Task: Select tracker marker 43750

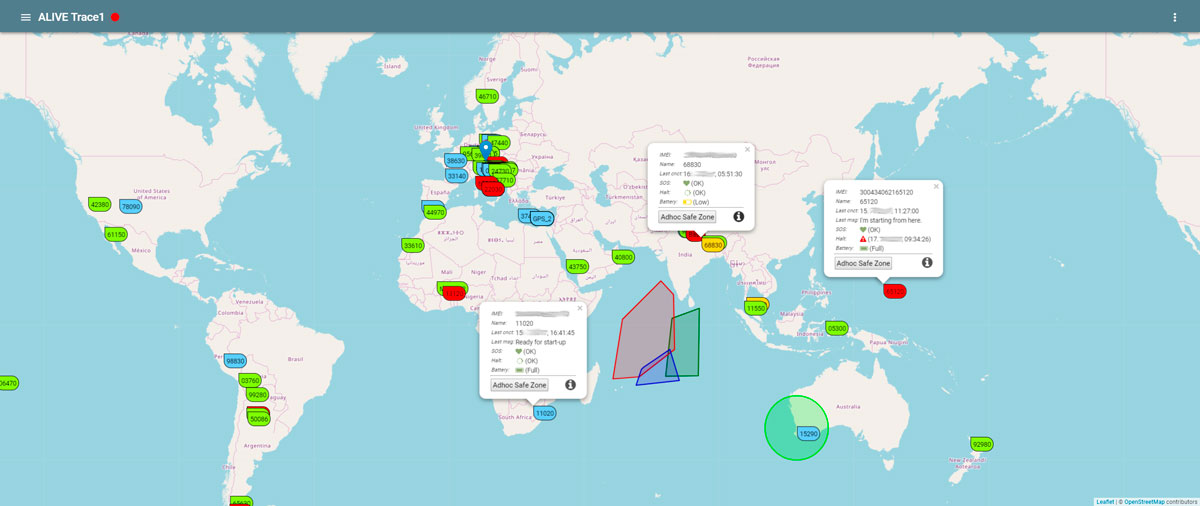Action: [577, 267]
